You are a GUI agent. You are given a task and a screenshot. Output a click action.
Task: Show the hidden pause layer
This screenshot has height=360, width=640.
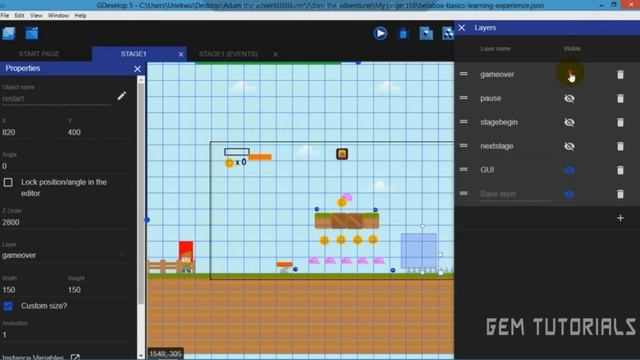pyautogui.click(x=569, y=98)
